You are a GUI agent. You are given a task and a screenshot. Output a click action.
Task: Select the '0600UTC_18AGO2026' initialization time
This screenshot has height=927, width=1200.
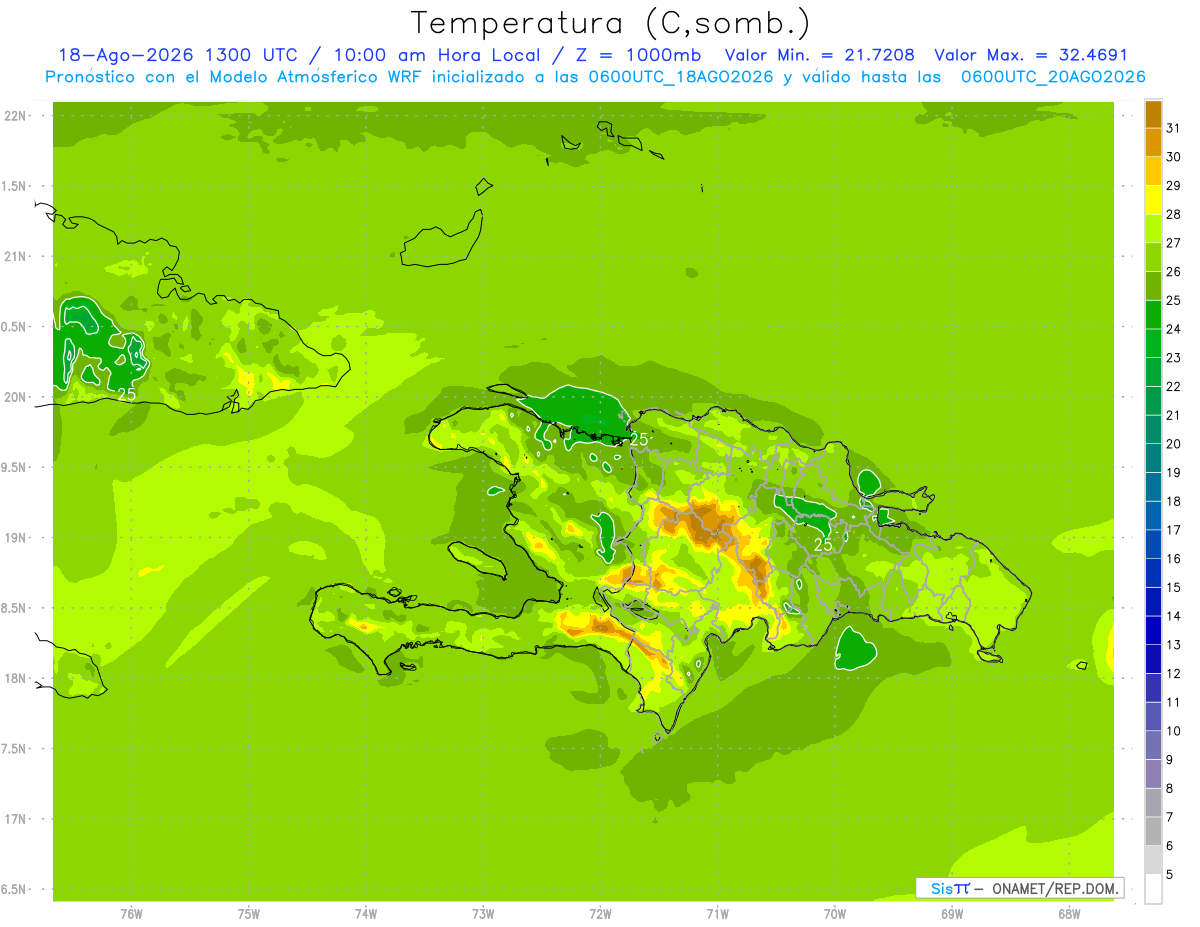pos(682,76)
